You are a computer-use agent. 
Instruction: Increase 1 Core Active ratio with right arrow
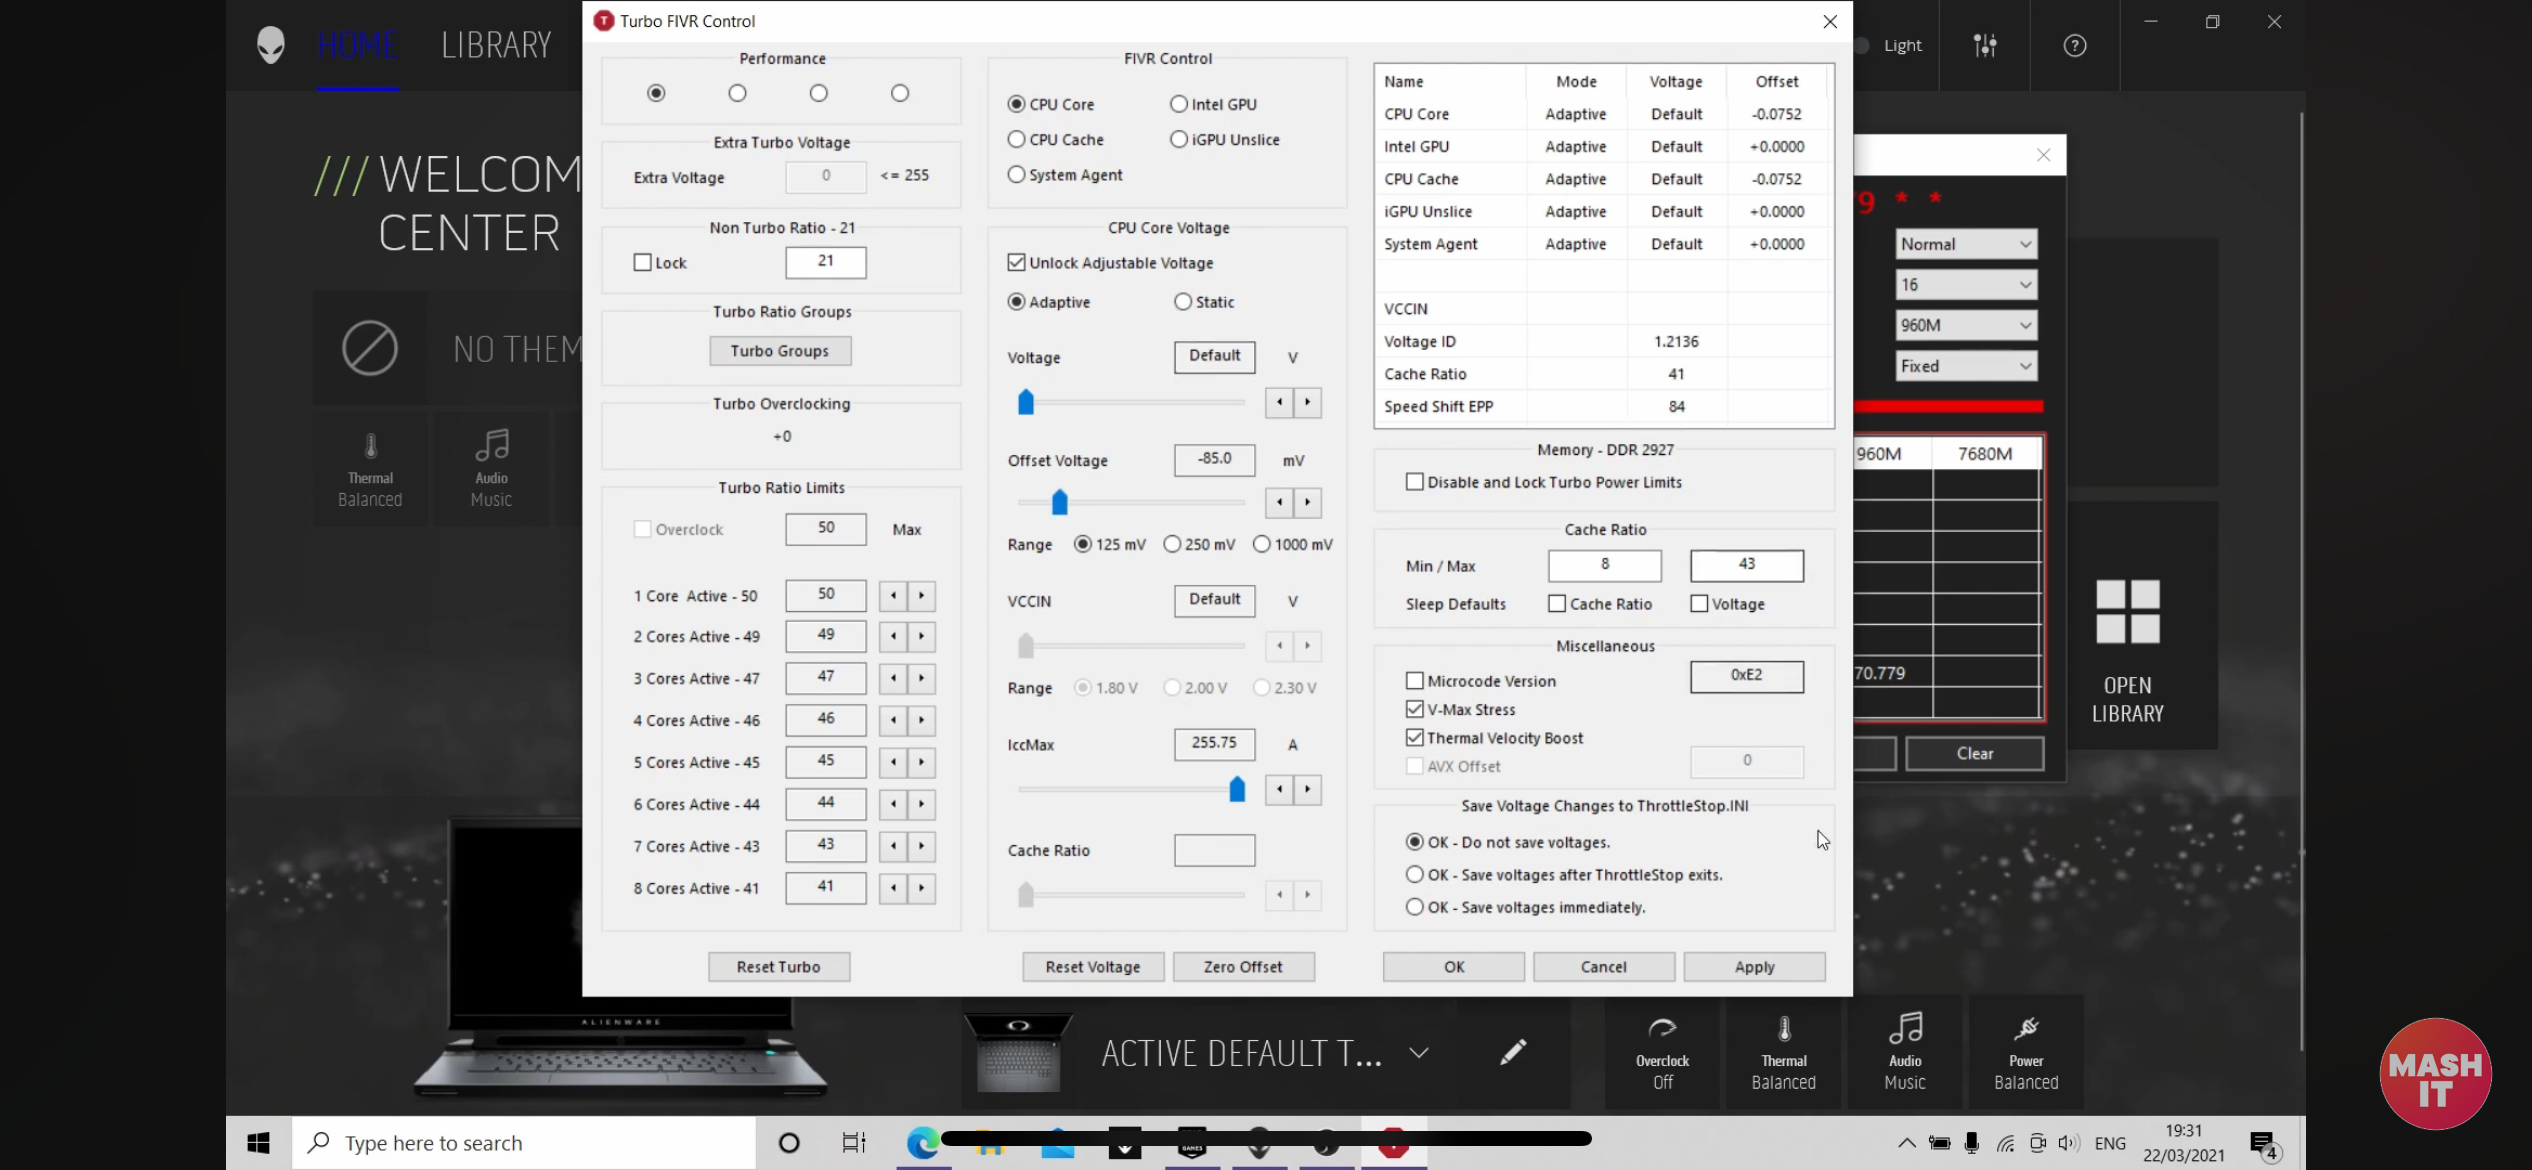coord(922,596)
